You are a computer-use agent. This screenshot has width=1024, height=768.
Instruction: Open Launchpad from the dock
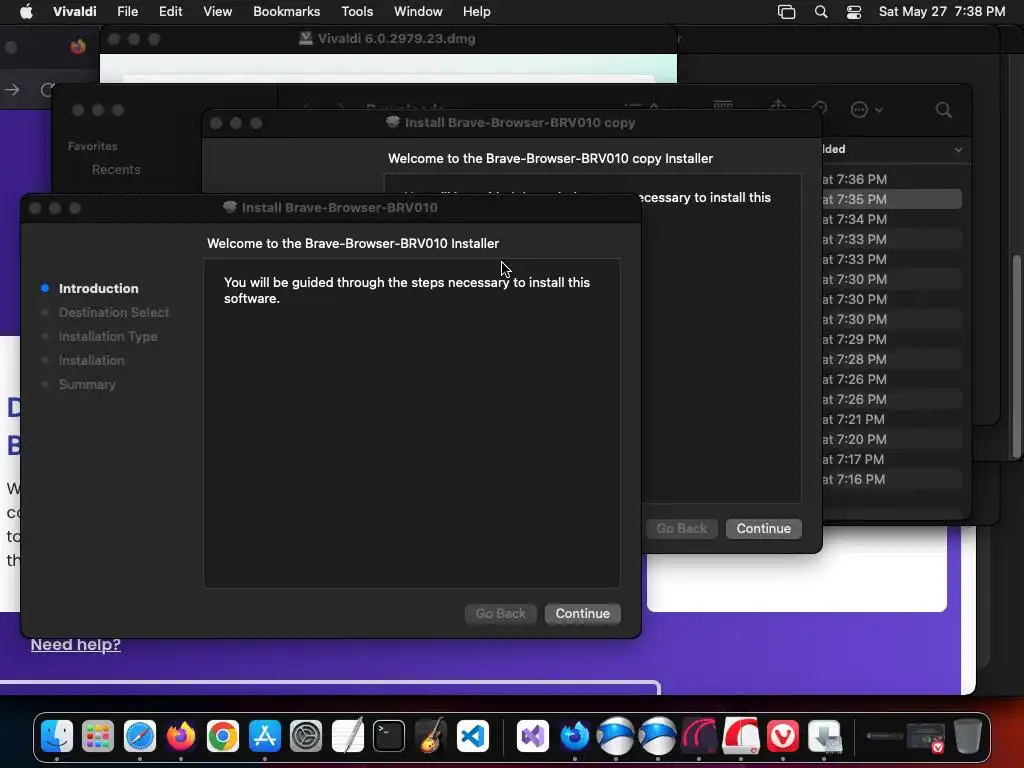98,736
